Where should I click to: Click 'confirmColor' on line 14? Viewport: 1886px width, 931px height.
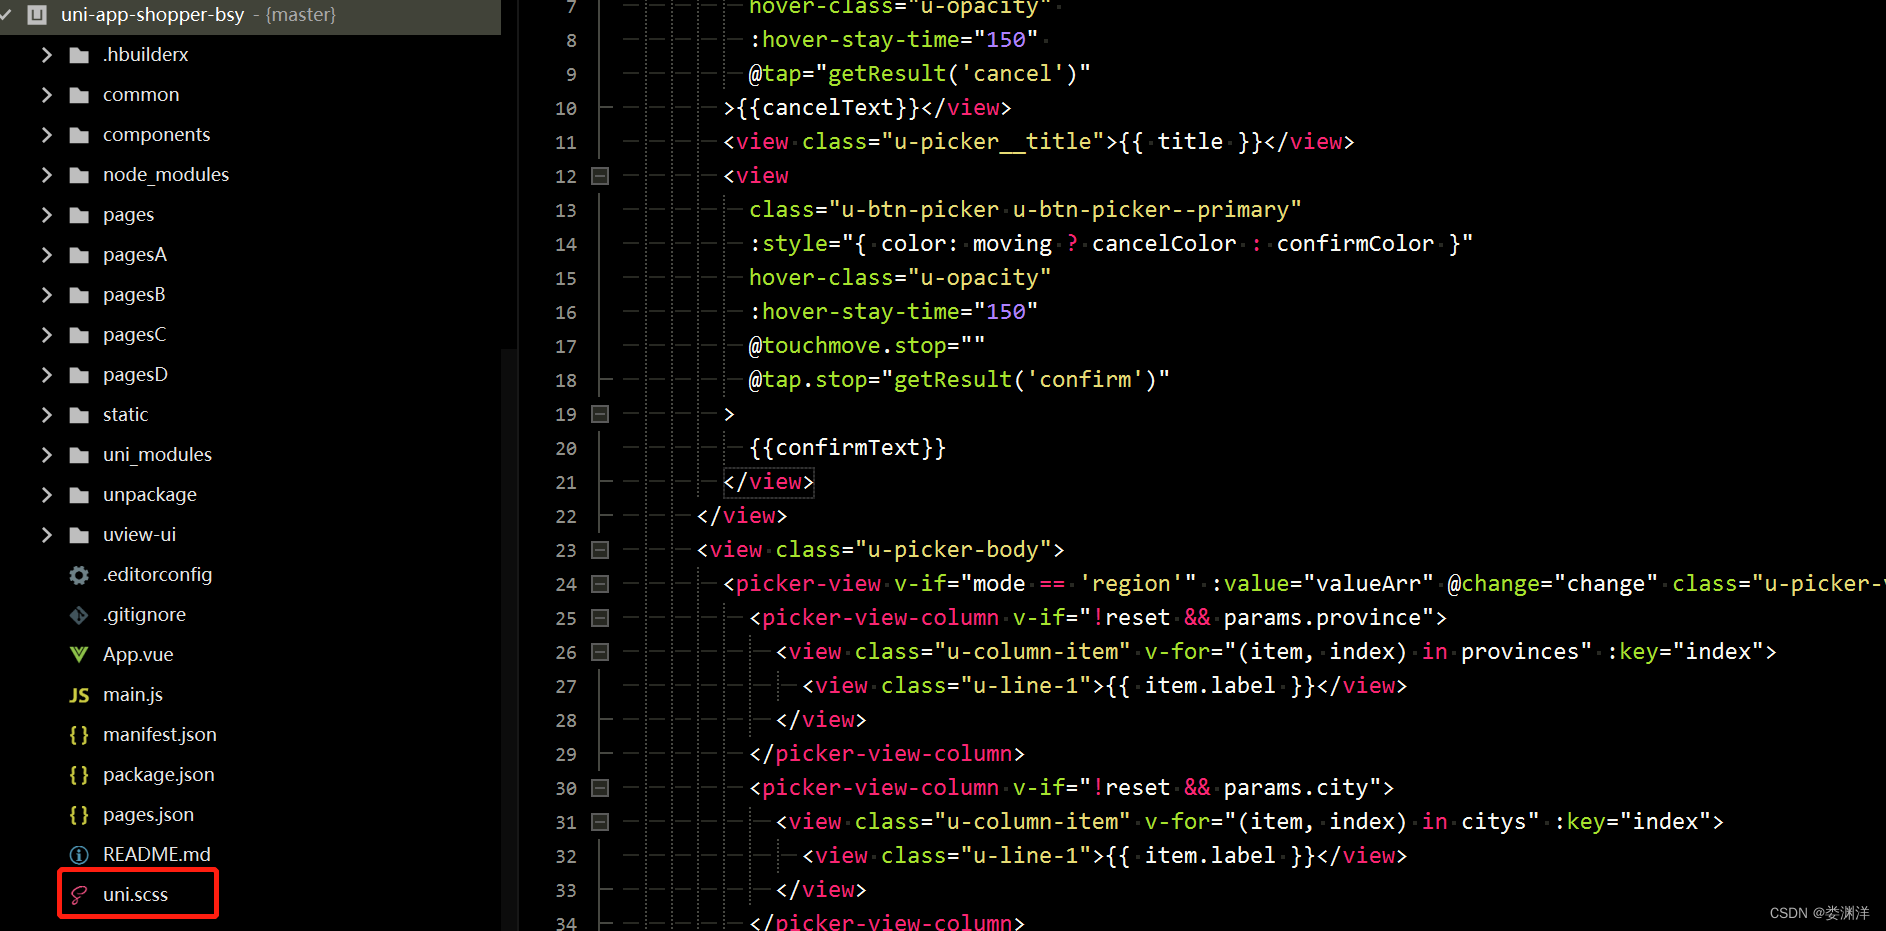(1355, 244)
